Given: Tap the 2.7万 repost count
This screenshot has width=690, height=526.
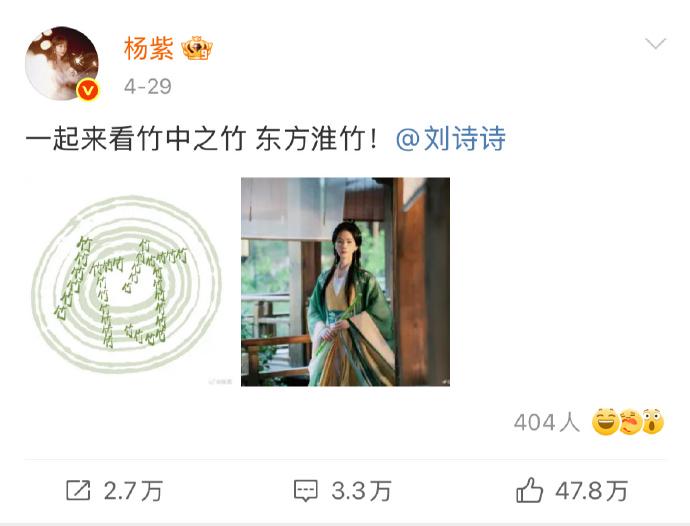Looking at the screenshot, I should click(x=133, y=491).
